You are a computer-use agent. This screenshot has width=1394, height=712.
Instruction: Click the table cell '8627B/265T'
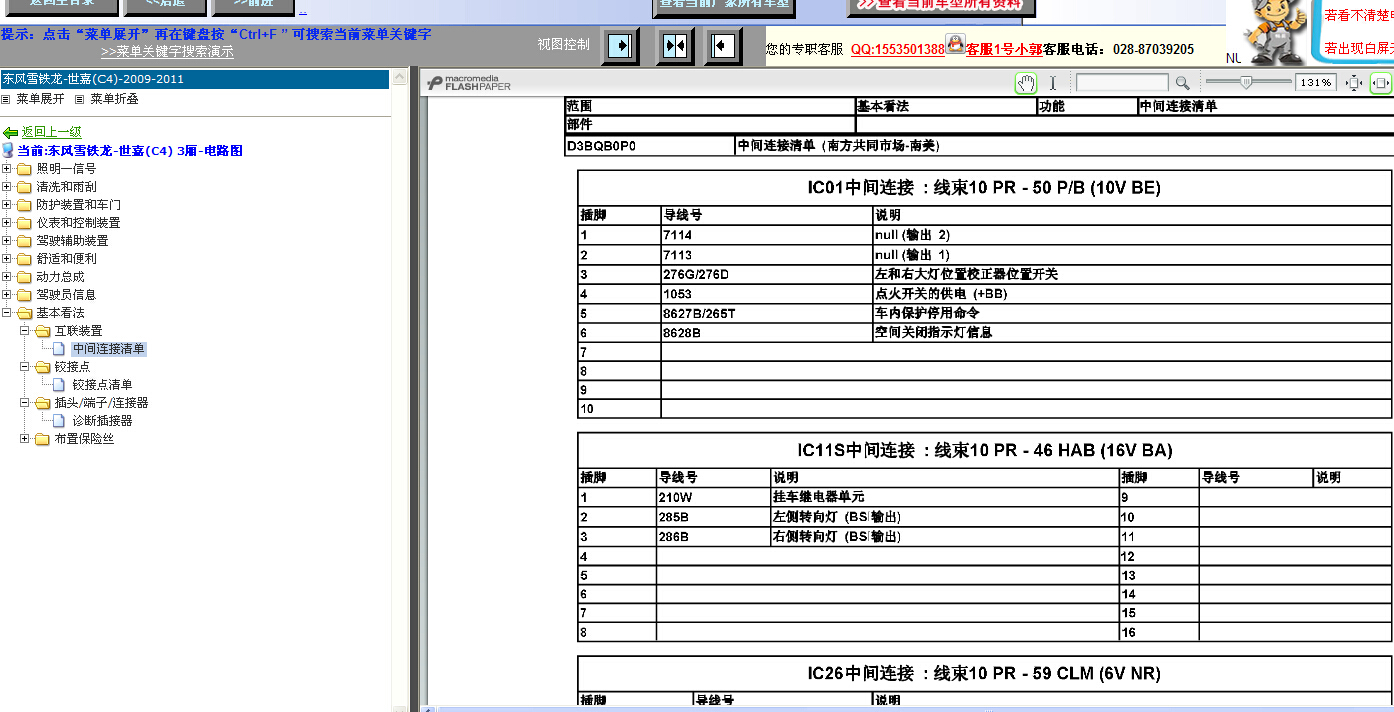767,313
